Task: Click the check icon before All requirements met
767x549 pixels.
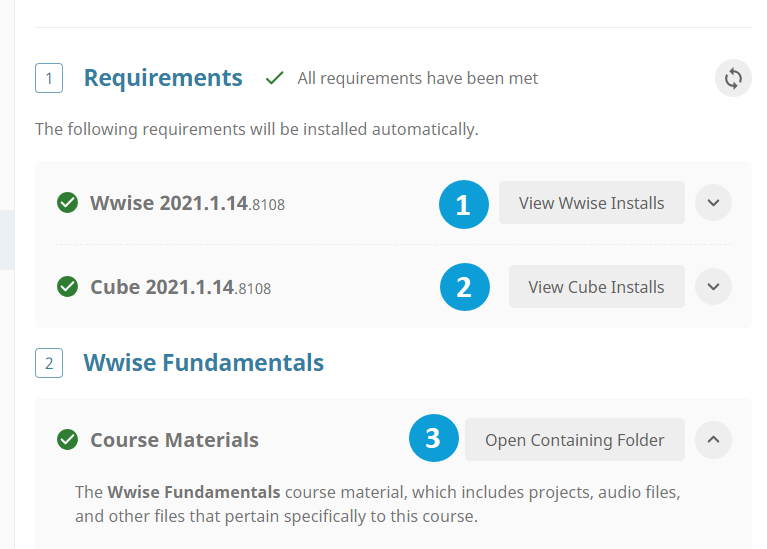Action: 274,78
